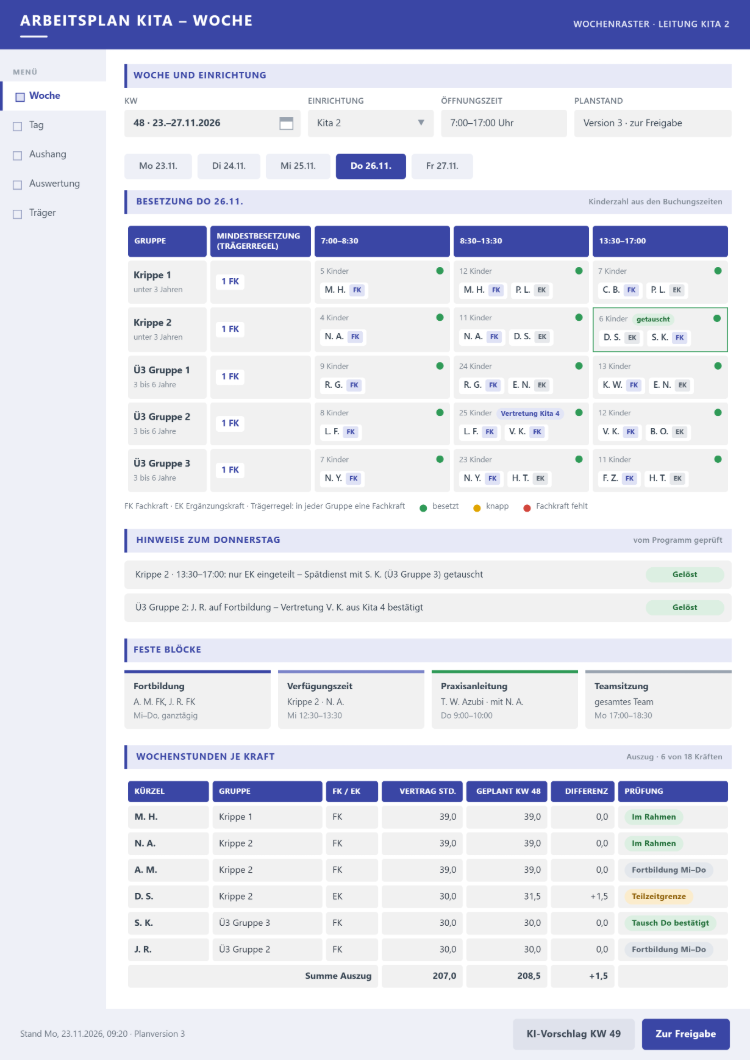Select the Do 26.11. day tab
The height and width of the screenshot is (1060, 750).
click(371, 166)
